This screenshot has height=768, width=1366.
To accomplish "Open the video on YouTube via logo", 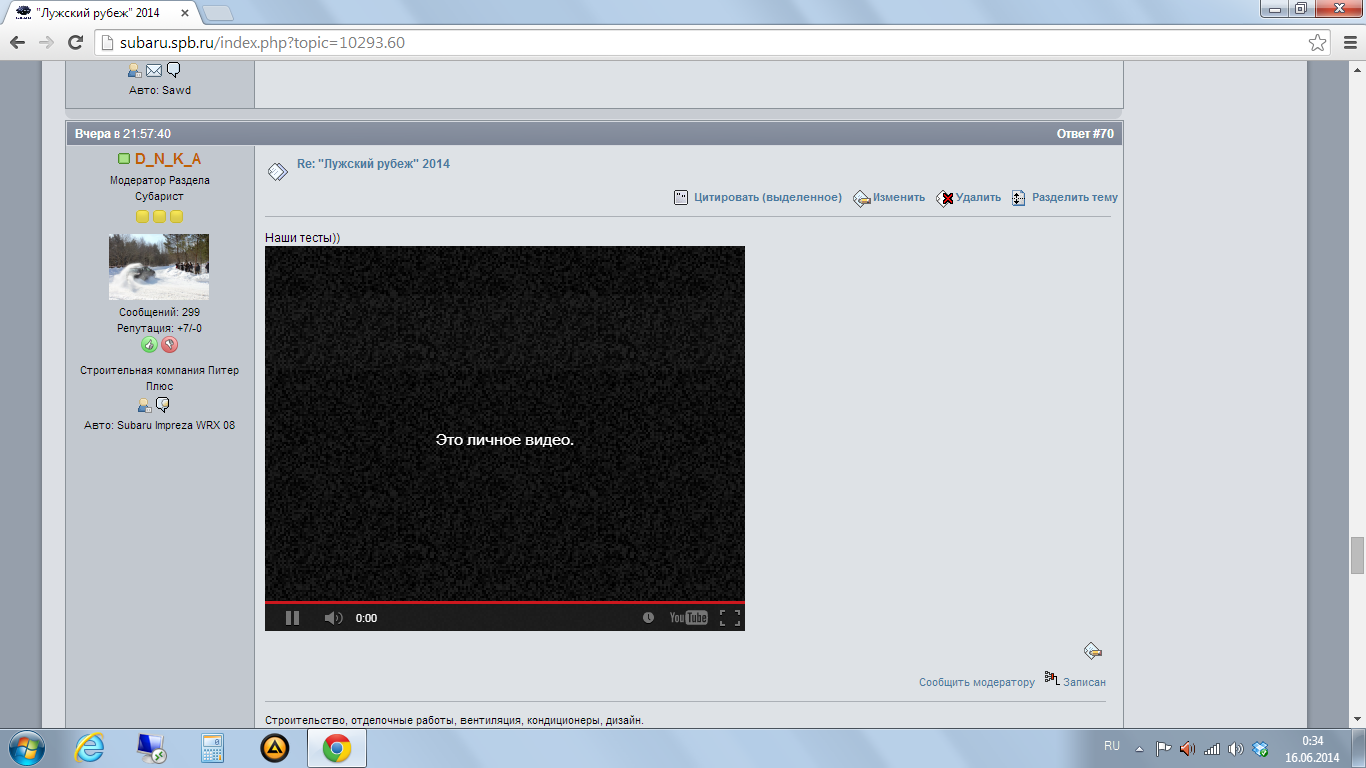I will coord(688,618).
